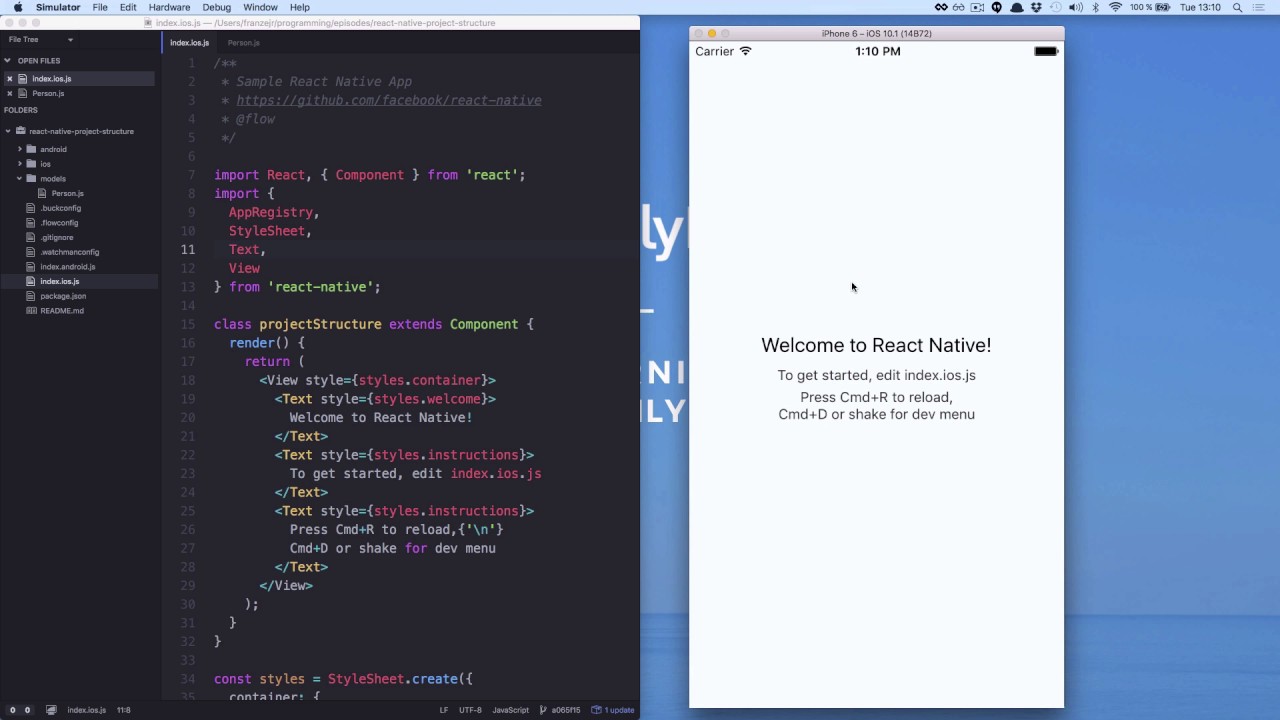Close Person.js in open files
Image resolution: width=1280 pixels, height=720 pixels.
[x=10, y=94]
